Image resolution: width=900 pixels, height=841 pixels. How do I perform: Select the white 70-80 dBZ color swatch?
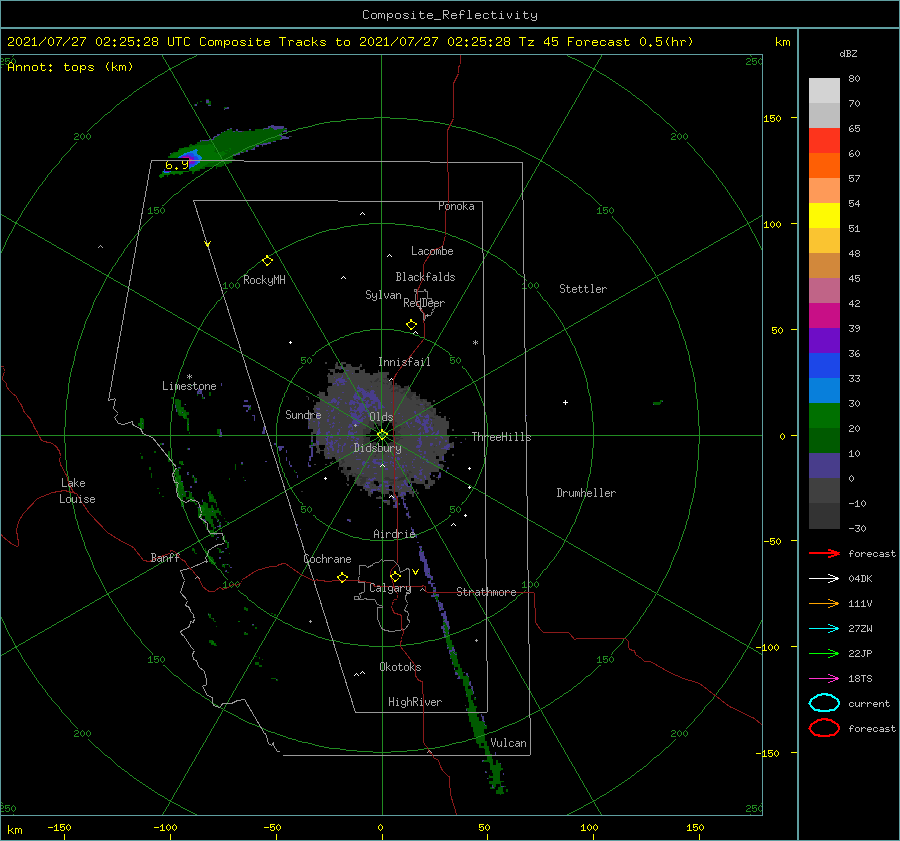[x=824, y=91]
